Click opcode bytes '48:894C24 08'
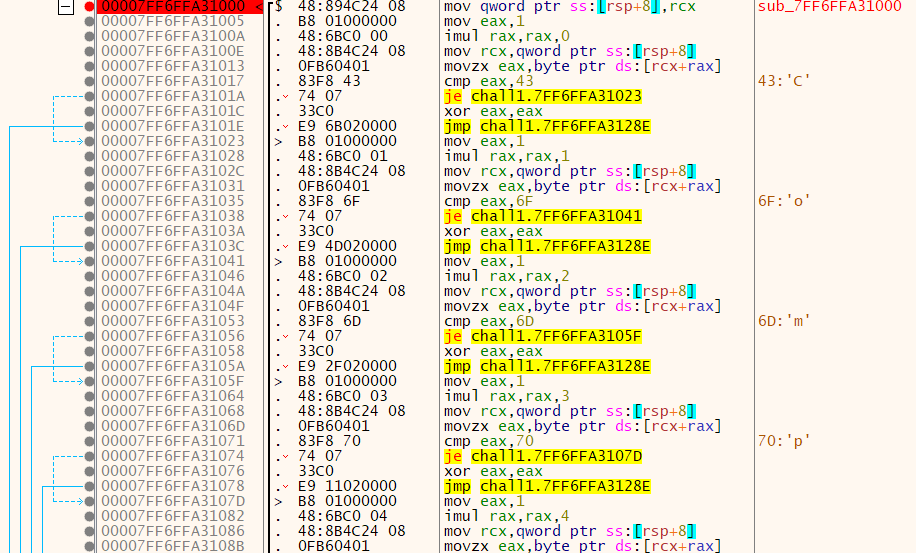The image size is (916, 553). pos(351,7)
